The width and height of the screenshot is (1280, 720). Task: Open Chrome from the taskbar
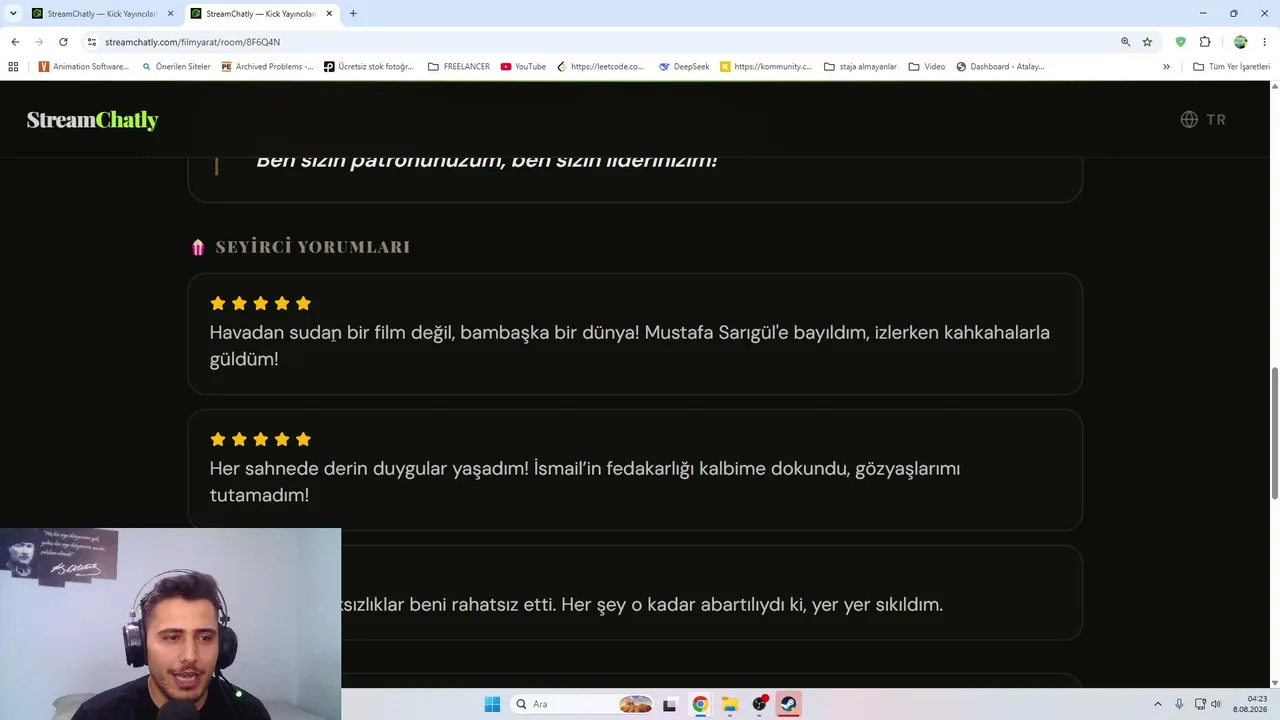coord(700,704)
